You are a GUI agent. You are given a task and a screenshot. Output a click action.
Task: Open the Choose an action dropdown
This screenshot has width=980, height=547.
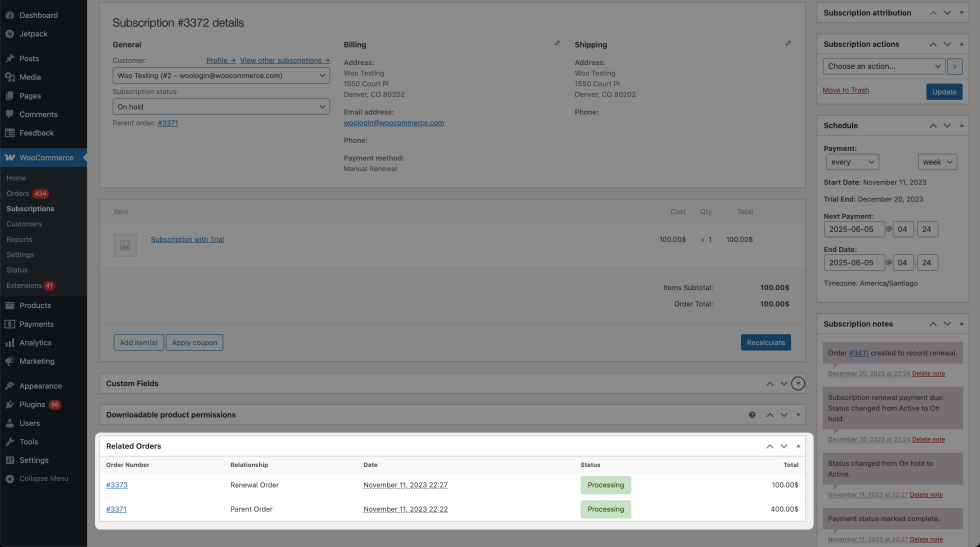click(884, 66)
